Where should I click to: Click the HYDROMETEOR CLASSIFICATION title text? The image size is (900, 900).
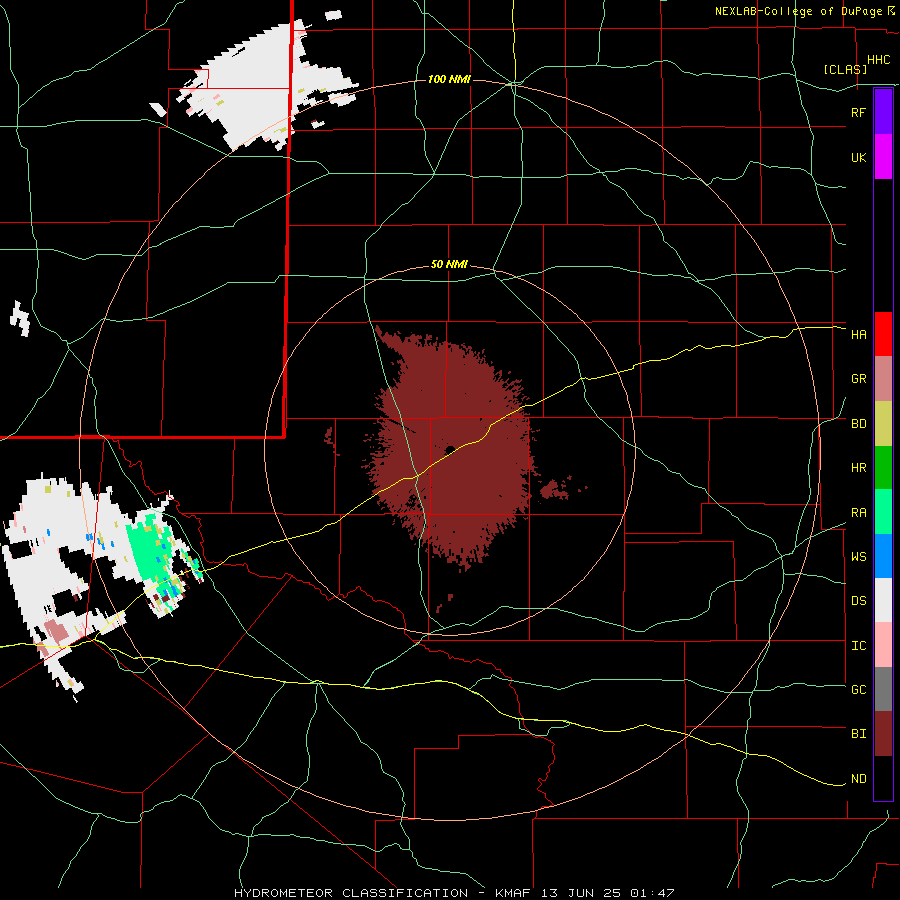(x=354, y=893)
